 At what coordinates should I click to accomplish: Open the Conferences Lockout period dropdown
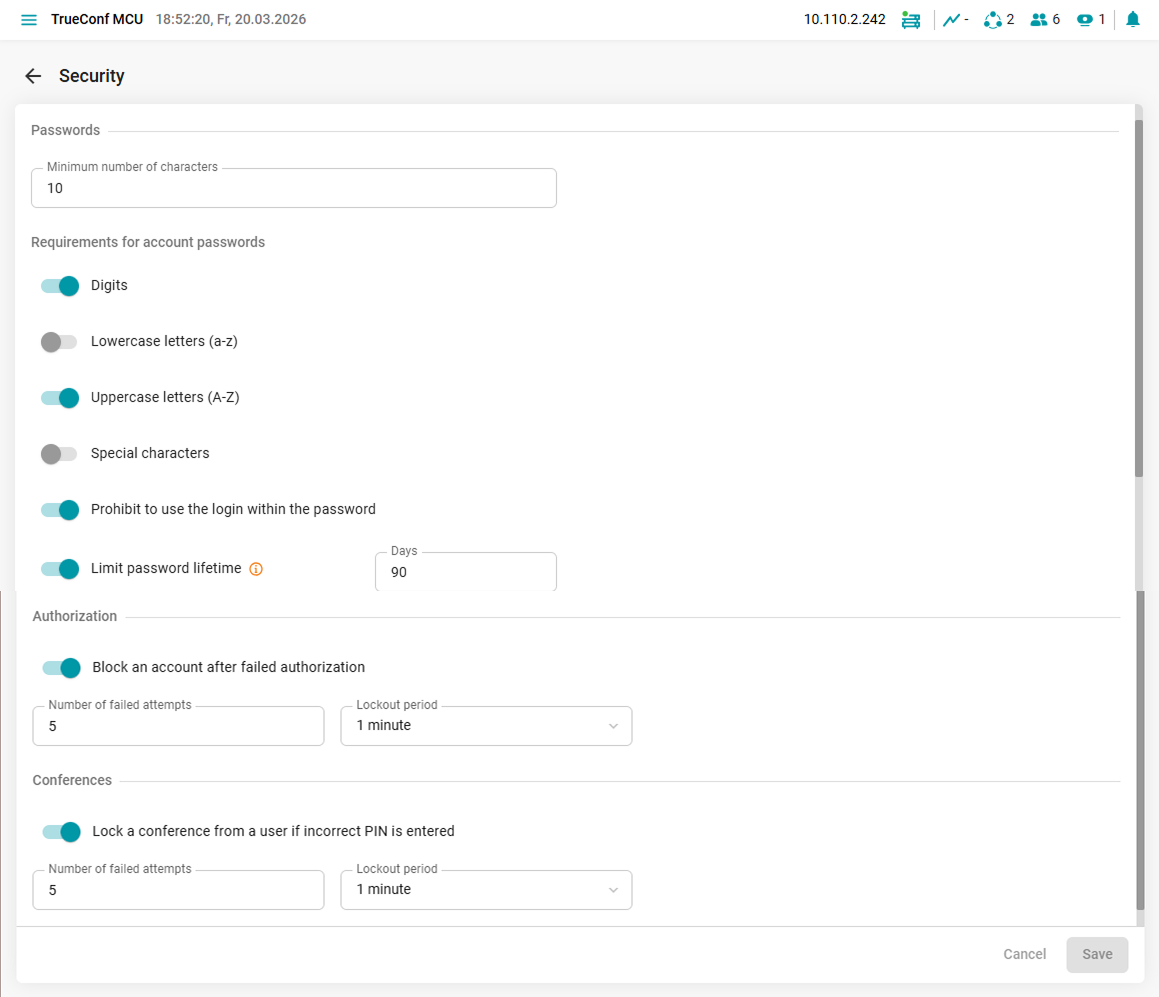click(486, 890)
